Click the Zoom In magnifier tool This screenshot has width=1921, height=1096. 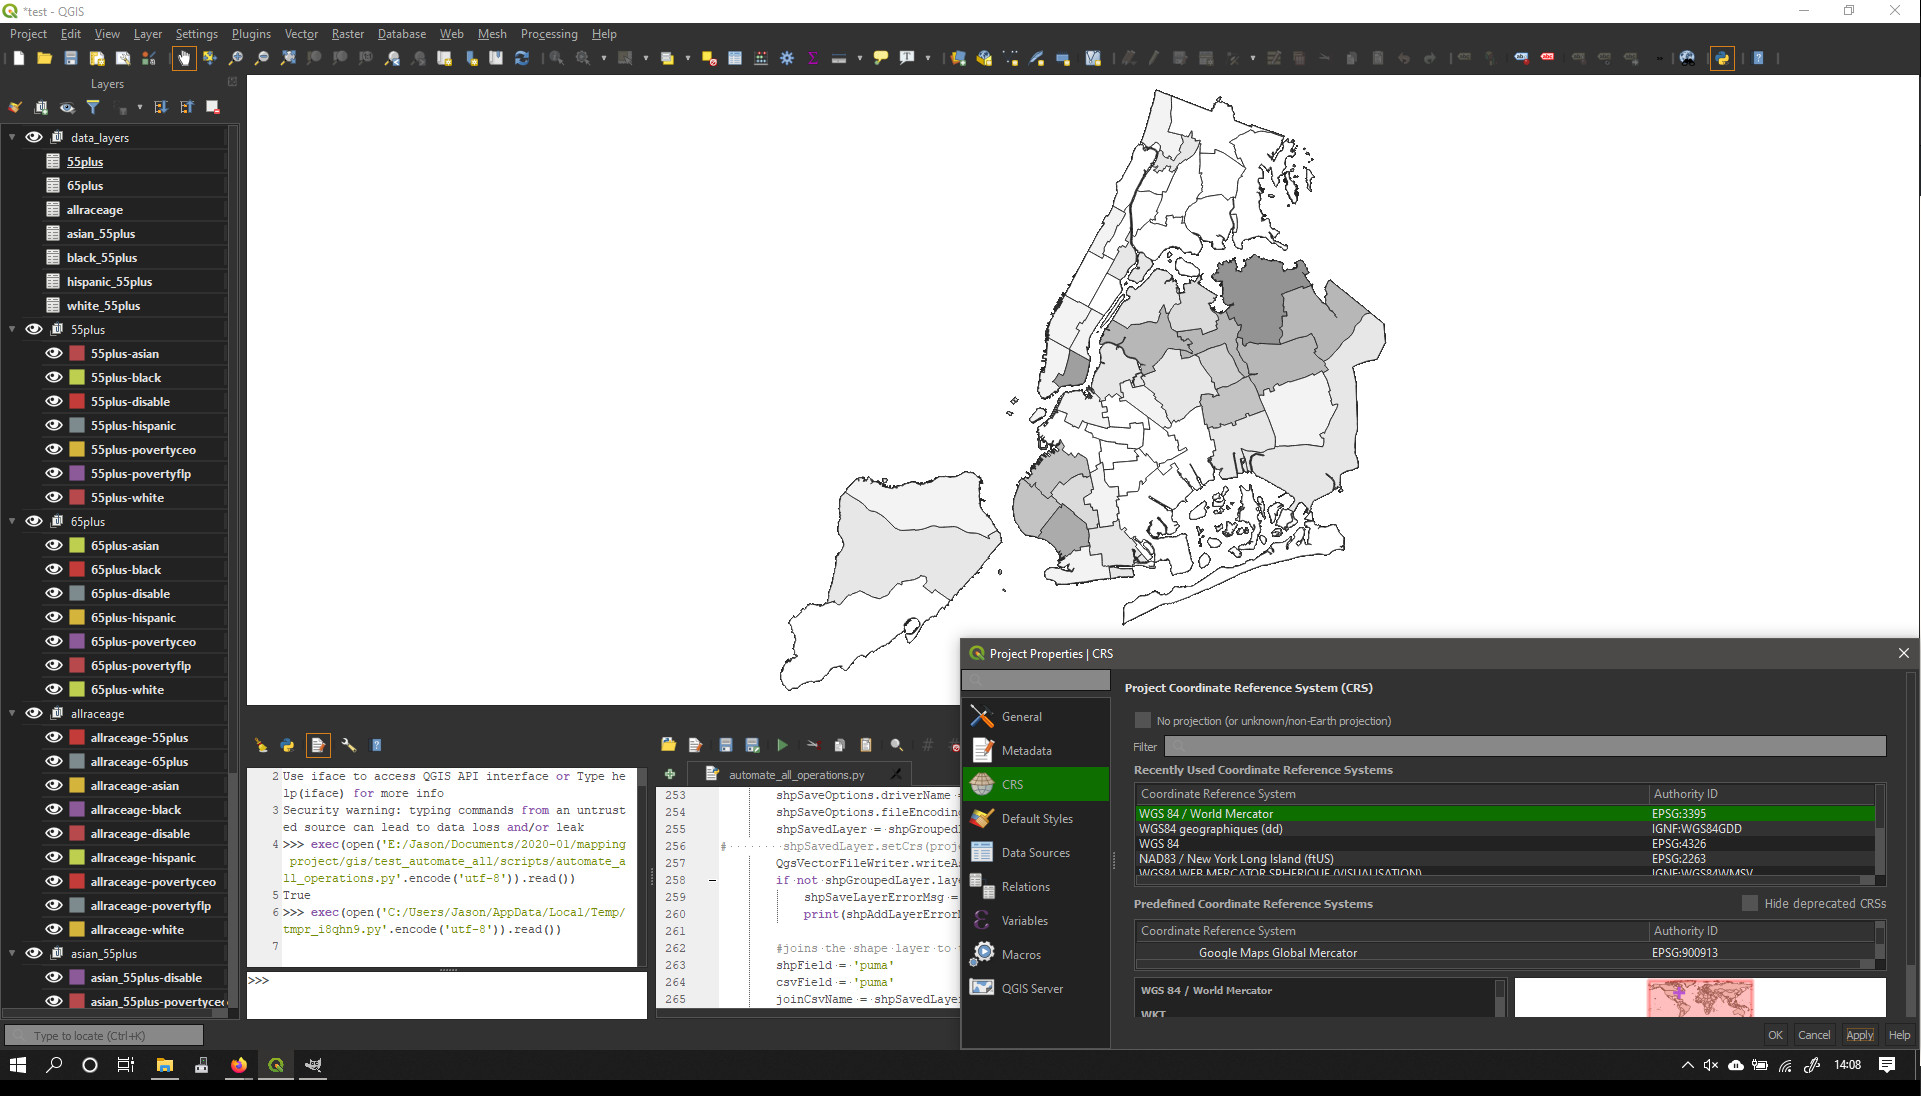(x=236, y=58)
